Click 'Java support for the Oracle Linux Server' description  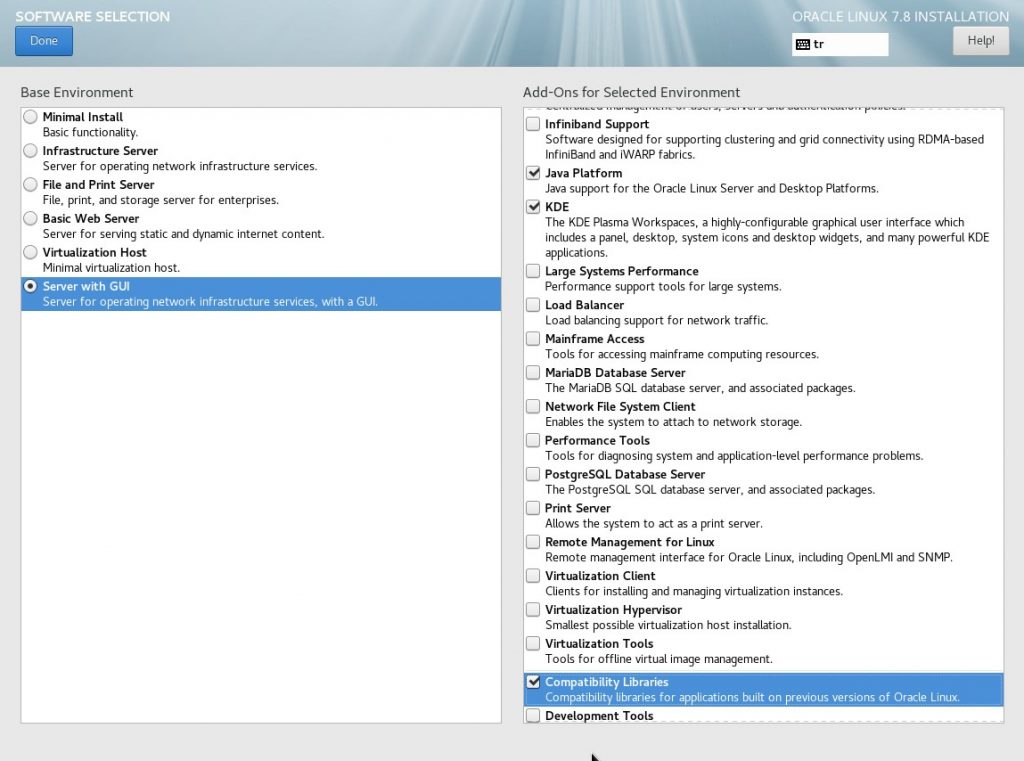(x=712, y=189)
